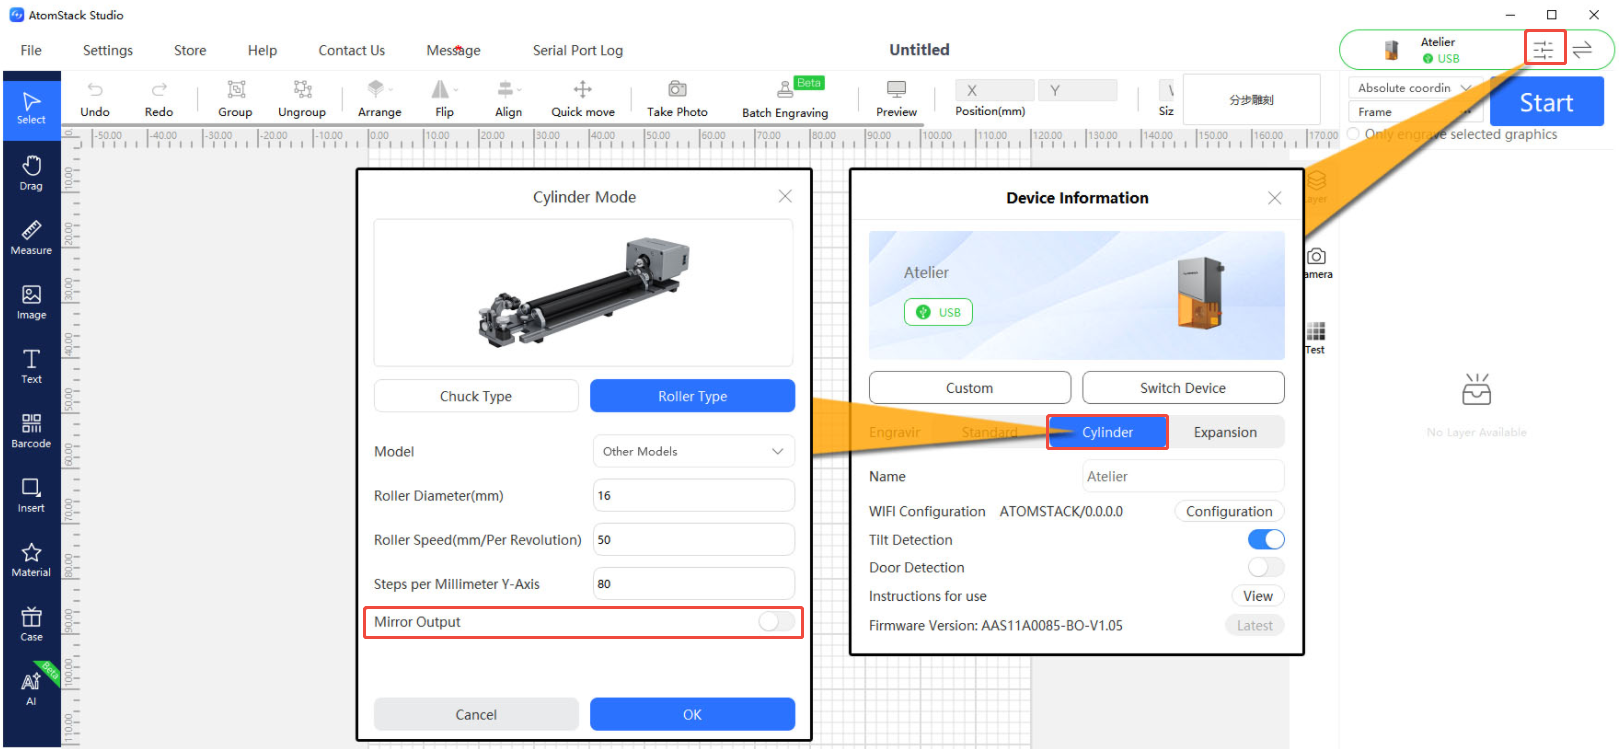Launch the AI beta tool
Screen dimensions: 1619x749
coord(31,688)
